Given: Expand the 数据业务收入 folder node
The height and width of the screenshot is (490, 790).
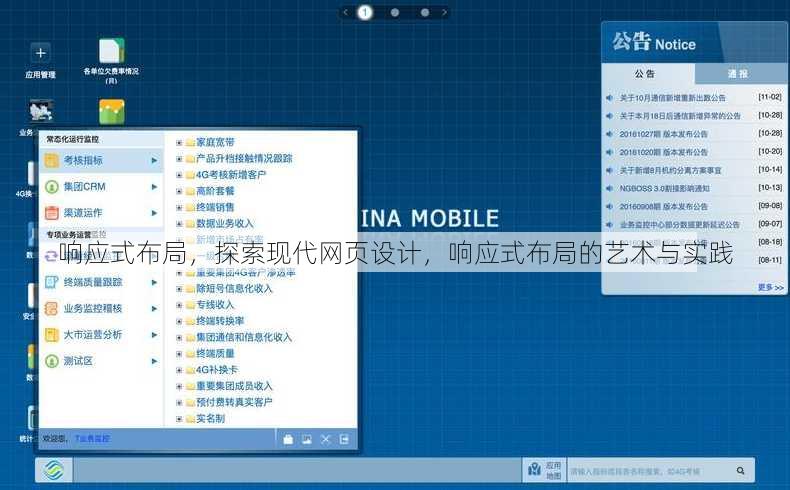Looking at the screenshot, I should [179, 224].
